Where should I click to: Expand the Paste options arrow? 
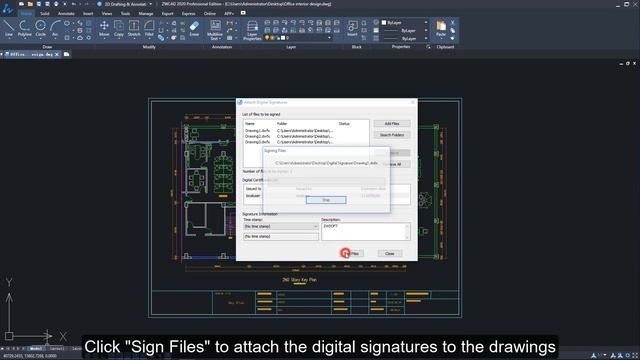pyautogui.click(x=441, y=39)
